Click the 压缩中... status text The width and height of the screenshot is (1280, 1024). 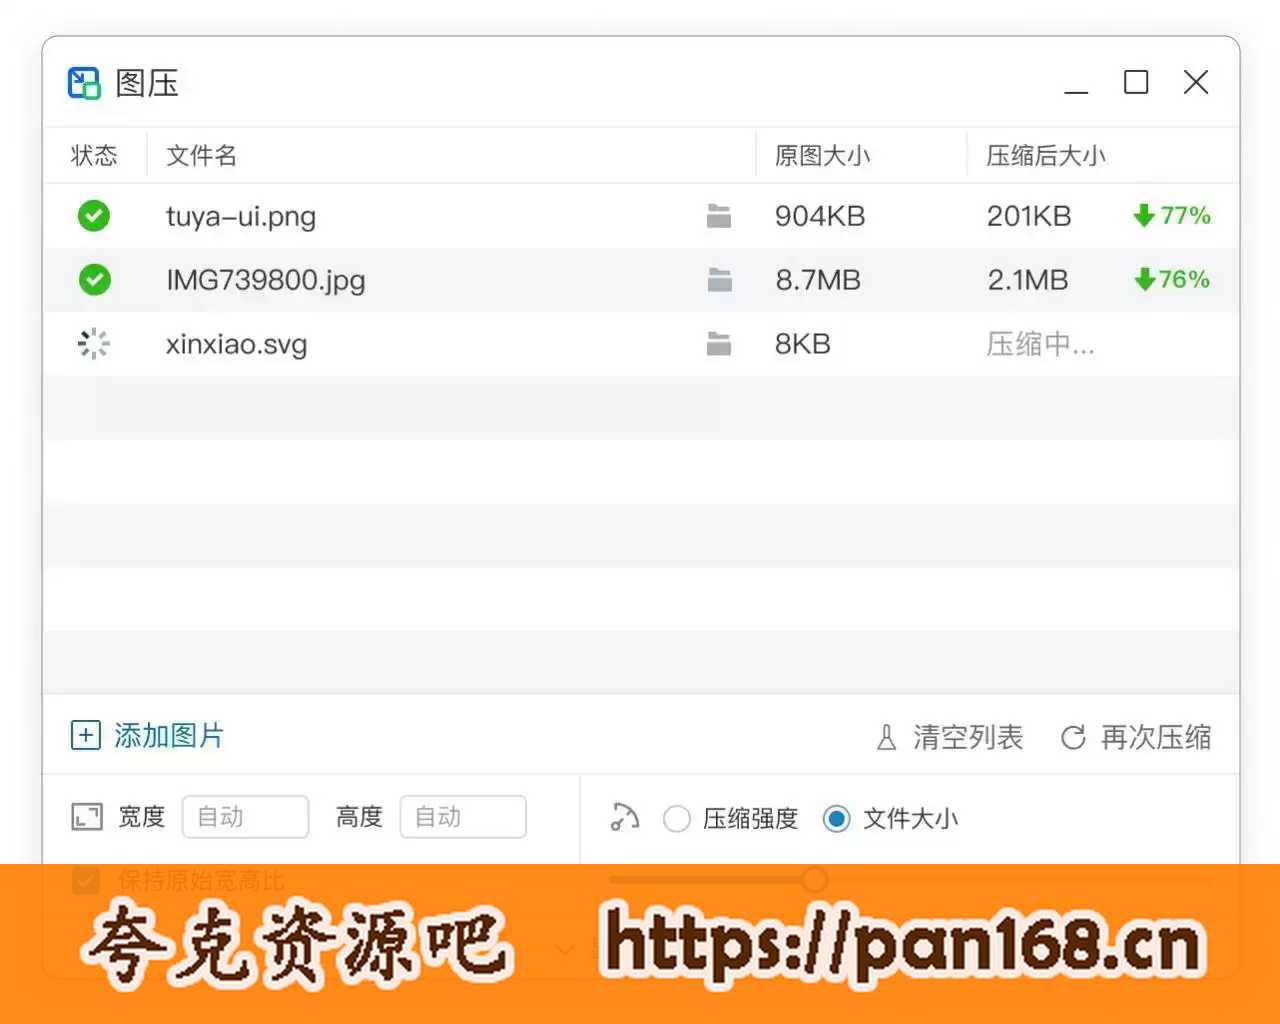pyautogui.click(x=1040, y=344)
